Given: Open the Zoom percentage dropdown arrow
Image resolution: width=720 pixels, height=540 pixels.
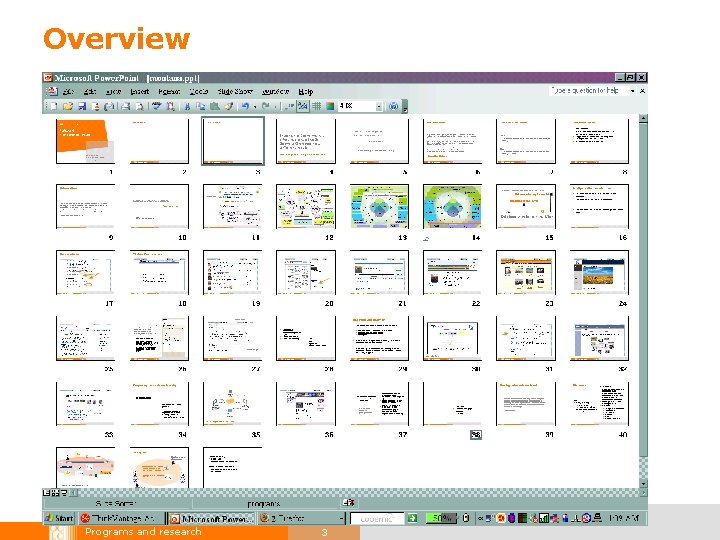Looking at the screenshot, I should click(x=379, y=107).
